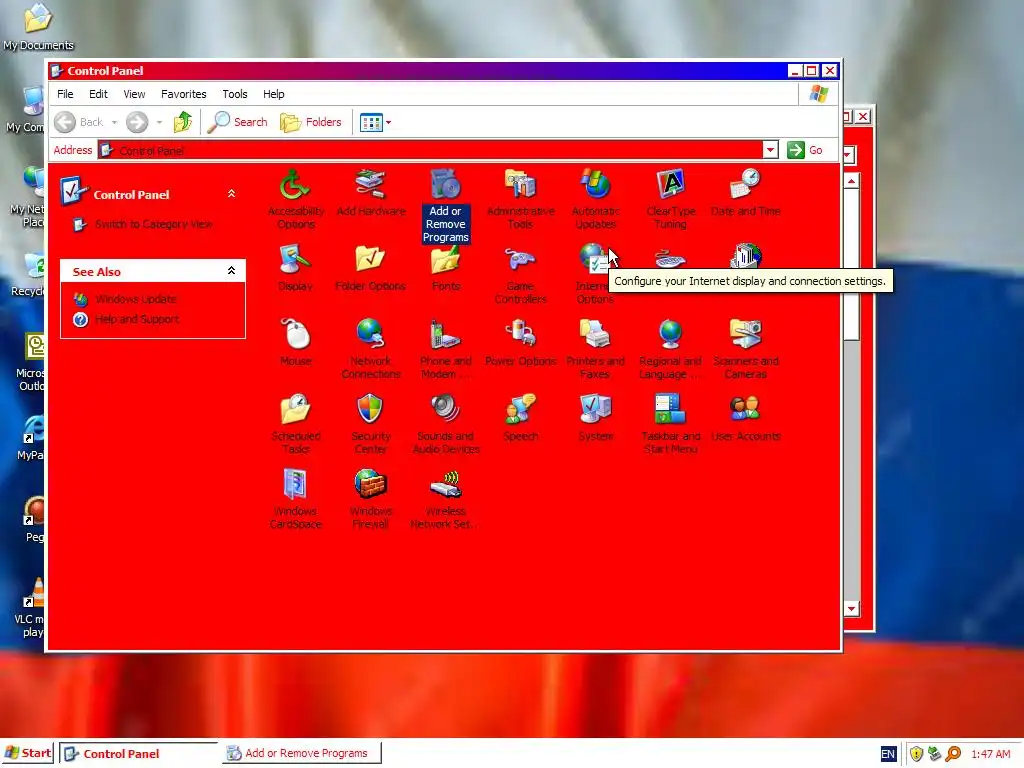Open the Forward history dropdown arrow
This screenshot has height=768, width=1024.
coord(159,122)
